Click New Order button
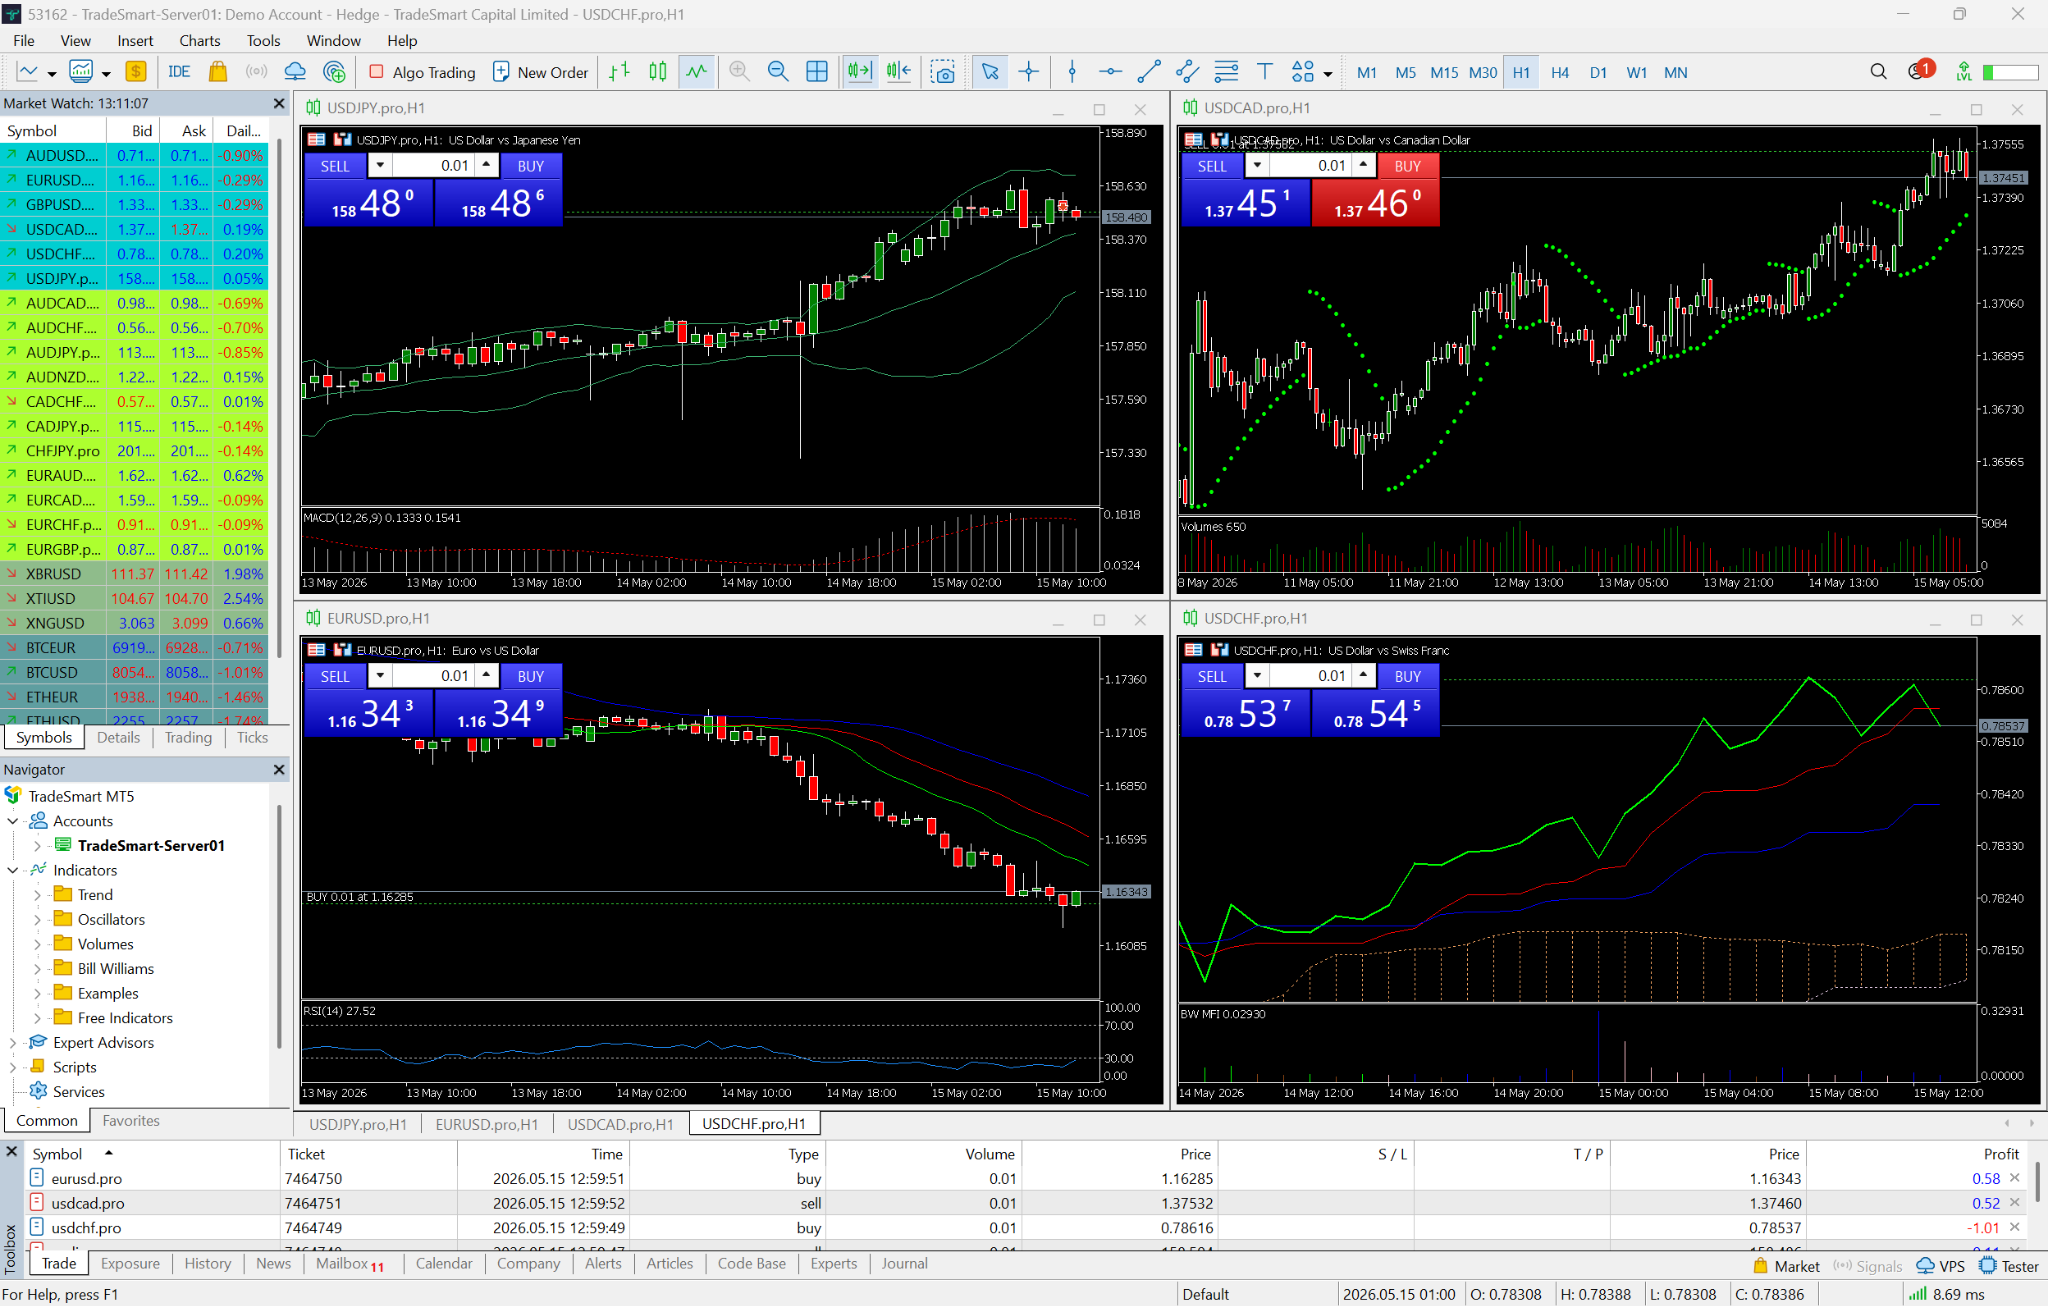The image size is (2048, 1306). pyautogui.click(x=541, y=72)
